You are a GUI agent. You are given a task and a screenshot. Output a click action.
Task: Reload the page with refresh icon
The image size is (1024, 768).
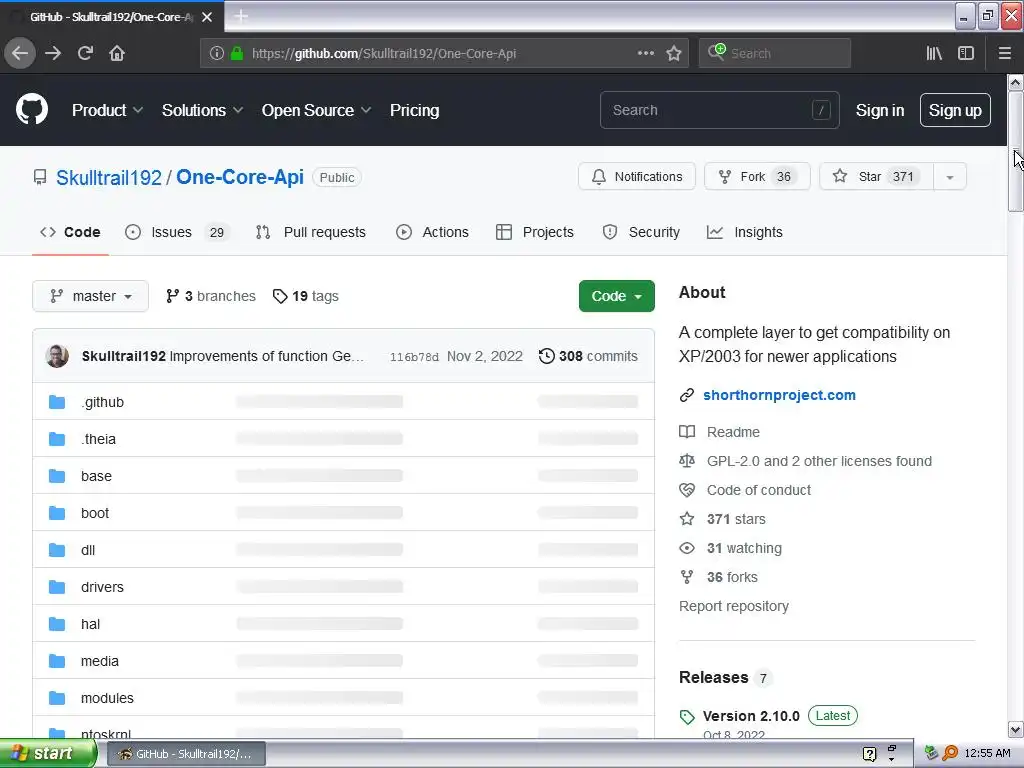point(85,53)
